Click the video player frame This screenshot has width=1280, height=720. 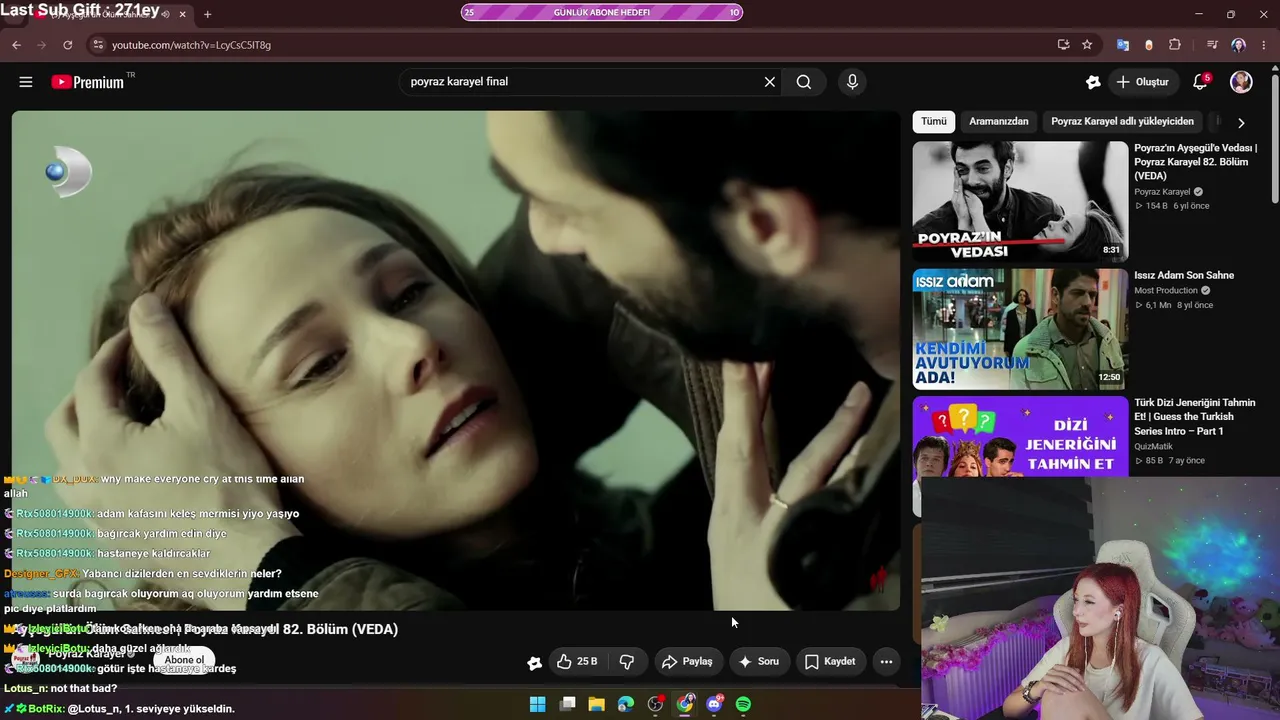pyautogui.click(x=456, y=360)
